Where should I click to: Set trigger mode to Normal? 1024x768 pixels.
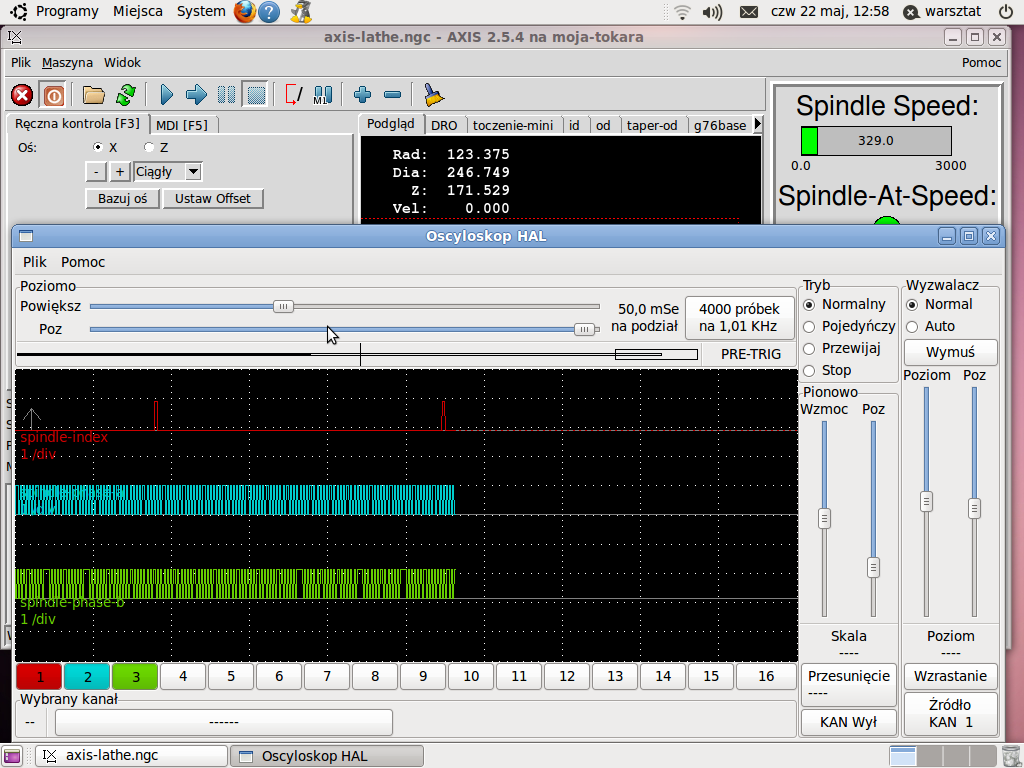(912, 305)
